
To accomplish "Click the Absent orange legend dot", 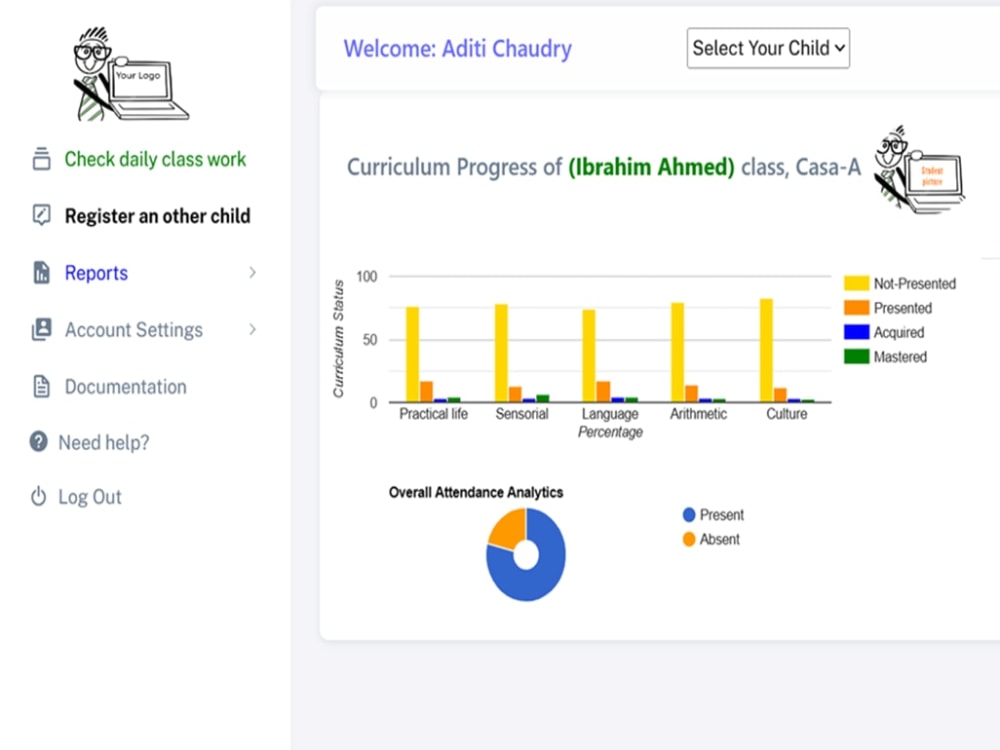I will (x=689, y=539).
